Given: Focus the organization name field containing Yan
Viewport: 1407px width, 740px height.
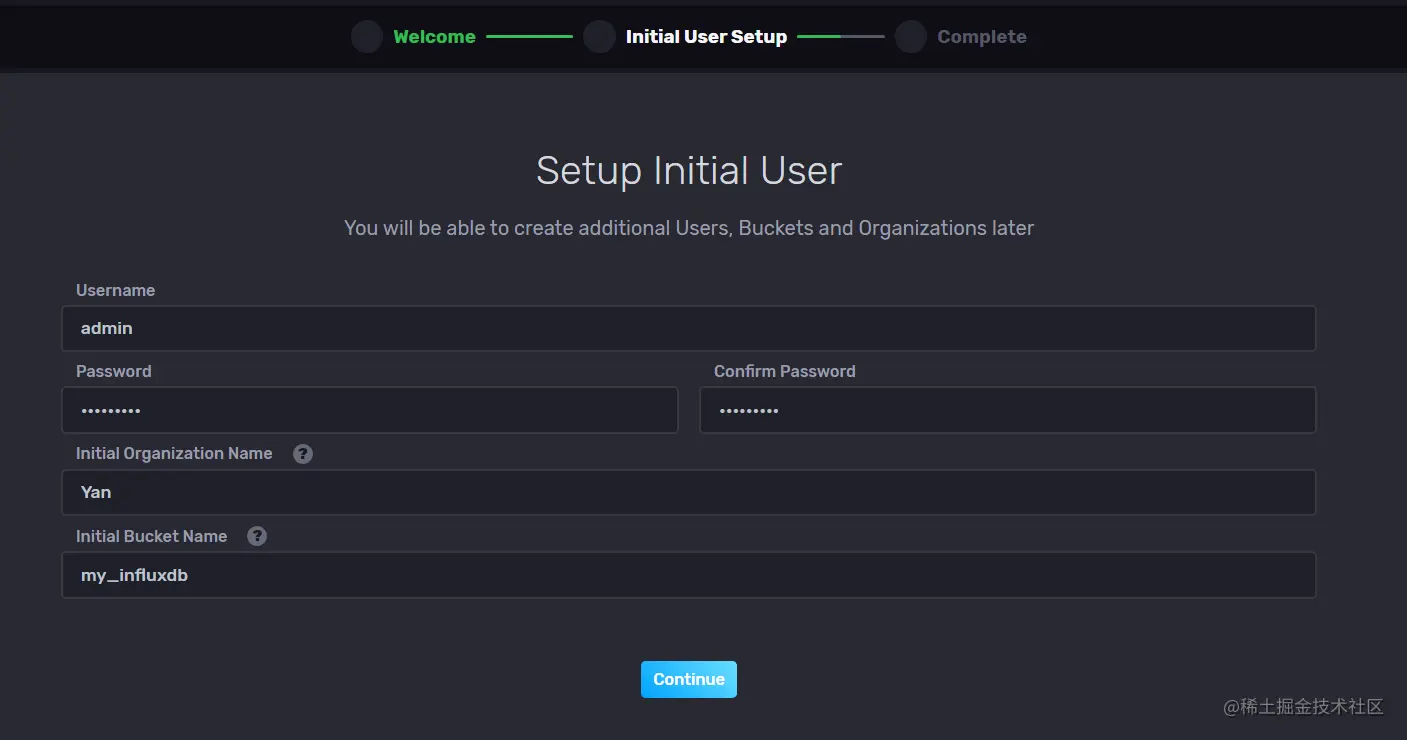Looking at the screenshot, I should pyautogui.click(x=689, y=492).
